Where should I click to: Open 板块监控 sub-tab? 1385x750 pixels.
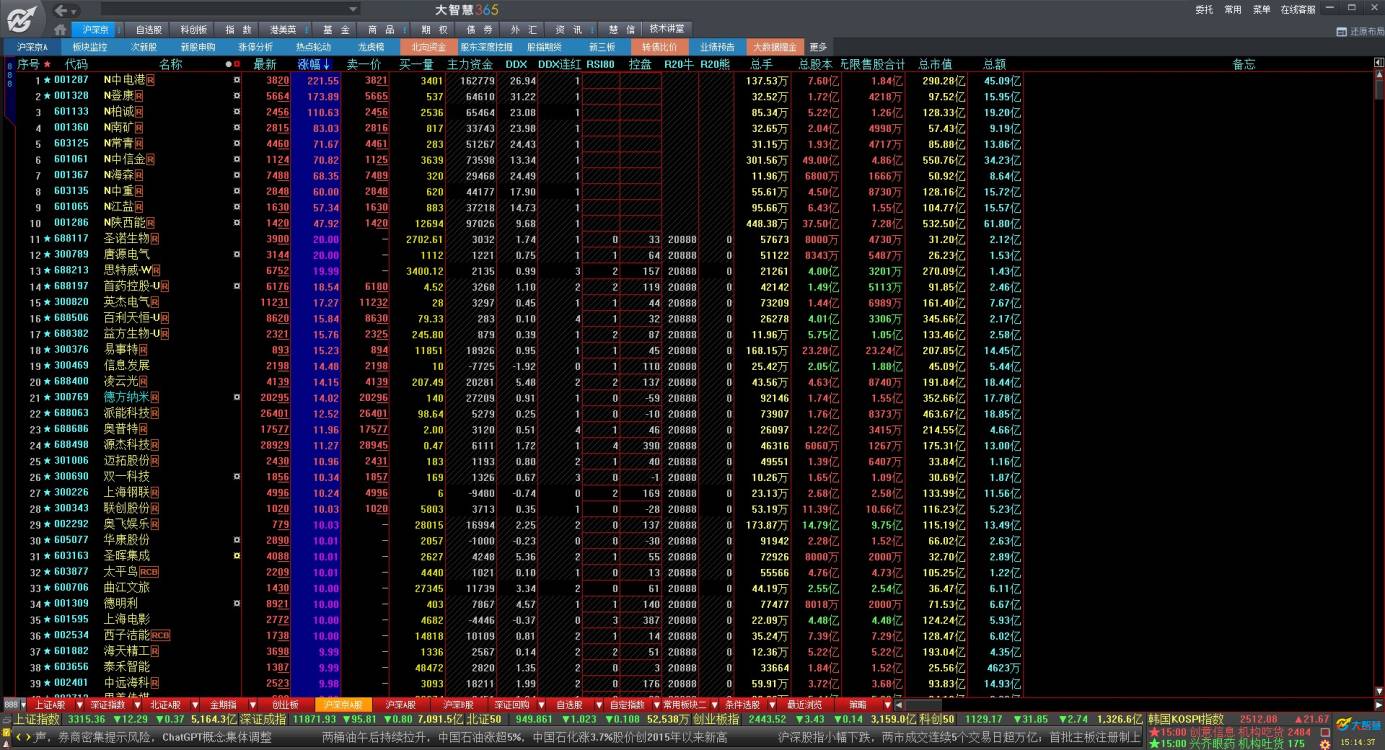point(89,47)
